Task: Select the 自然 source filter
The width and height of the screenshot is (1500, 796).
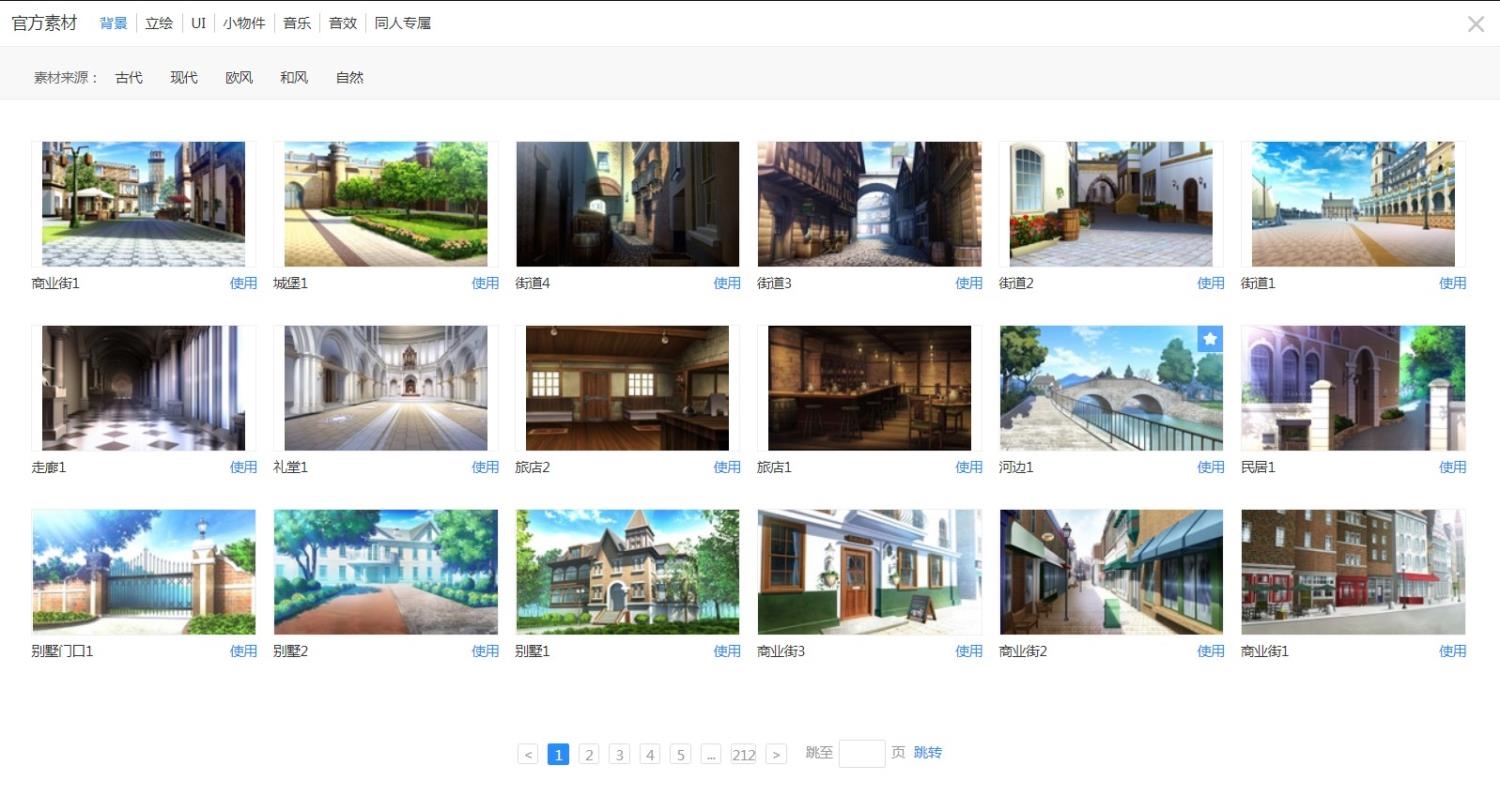Action: pyautogui.click(x=350, y=77)
